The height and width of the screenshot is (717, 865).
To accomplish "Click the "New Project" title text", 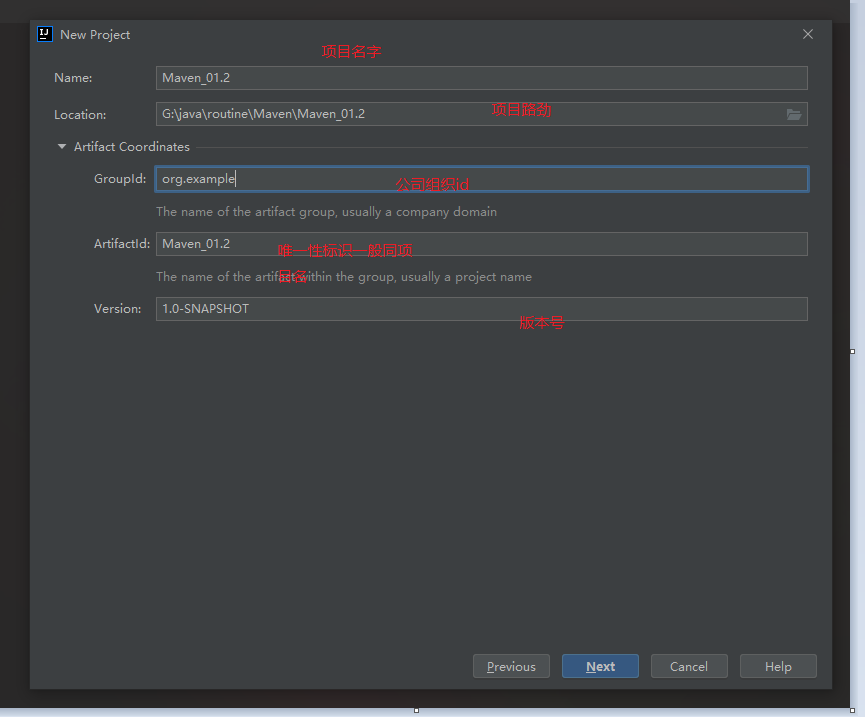I will [x=95, y=35].
